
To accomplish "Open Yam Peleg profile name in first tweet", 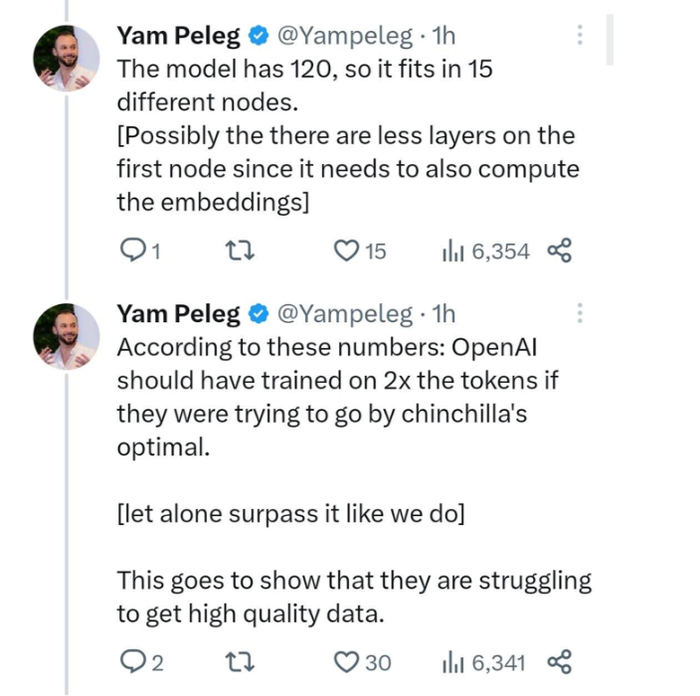I will coord(178,37).
